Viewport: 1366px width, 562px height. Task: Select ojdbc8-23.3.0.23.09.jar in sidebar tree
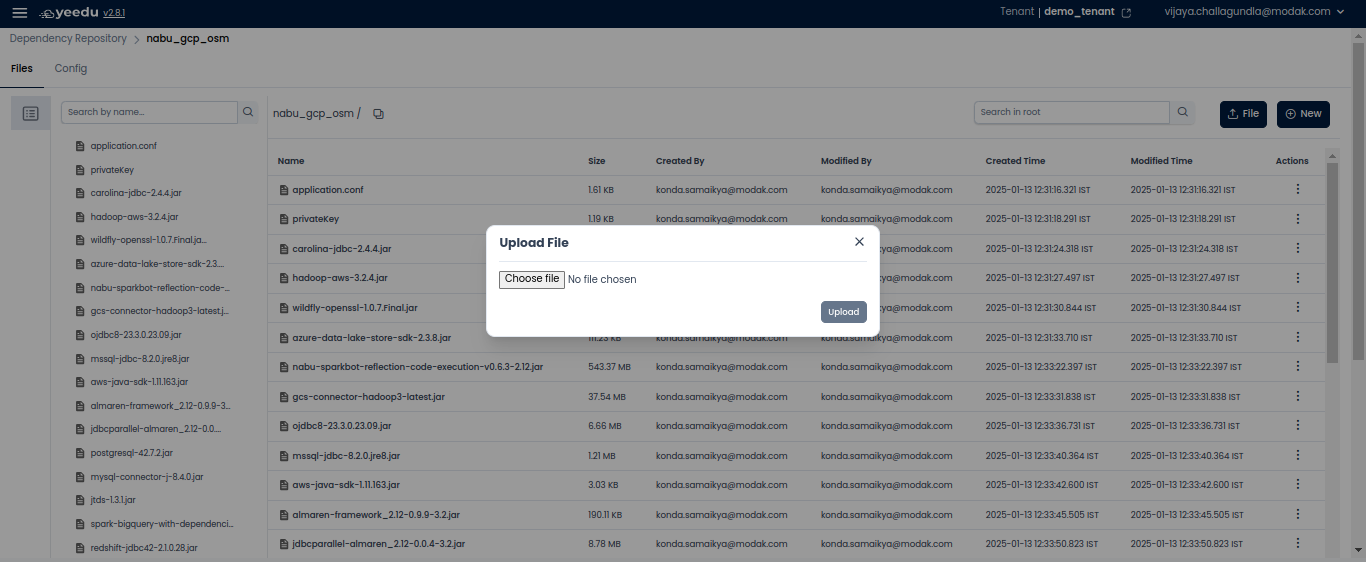(136, 335)
